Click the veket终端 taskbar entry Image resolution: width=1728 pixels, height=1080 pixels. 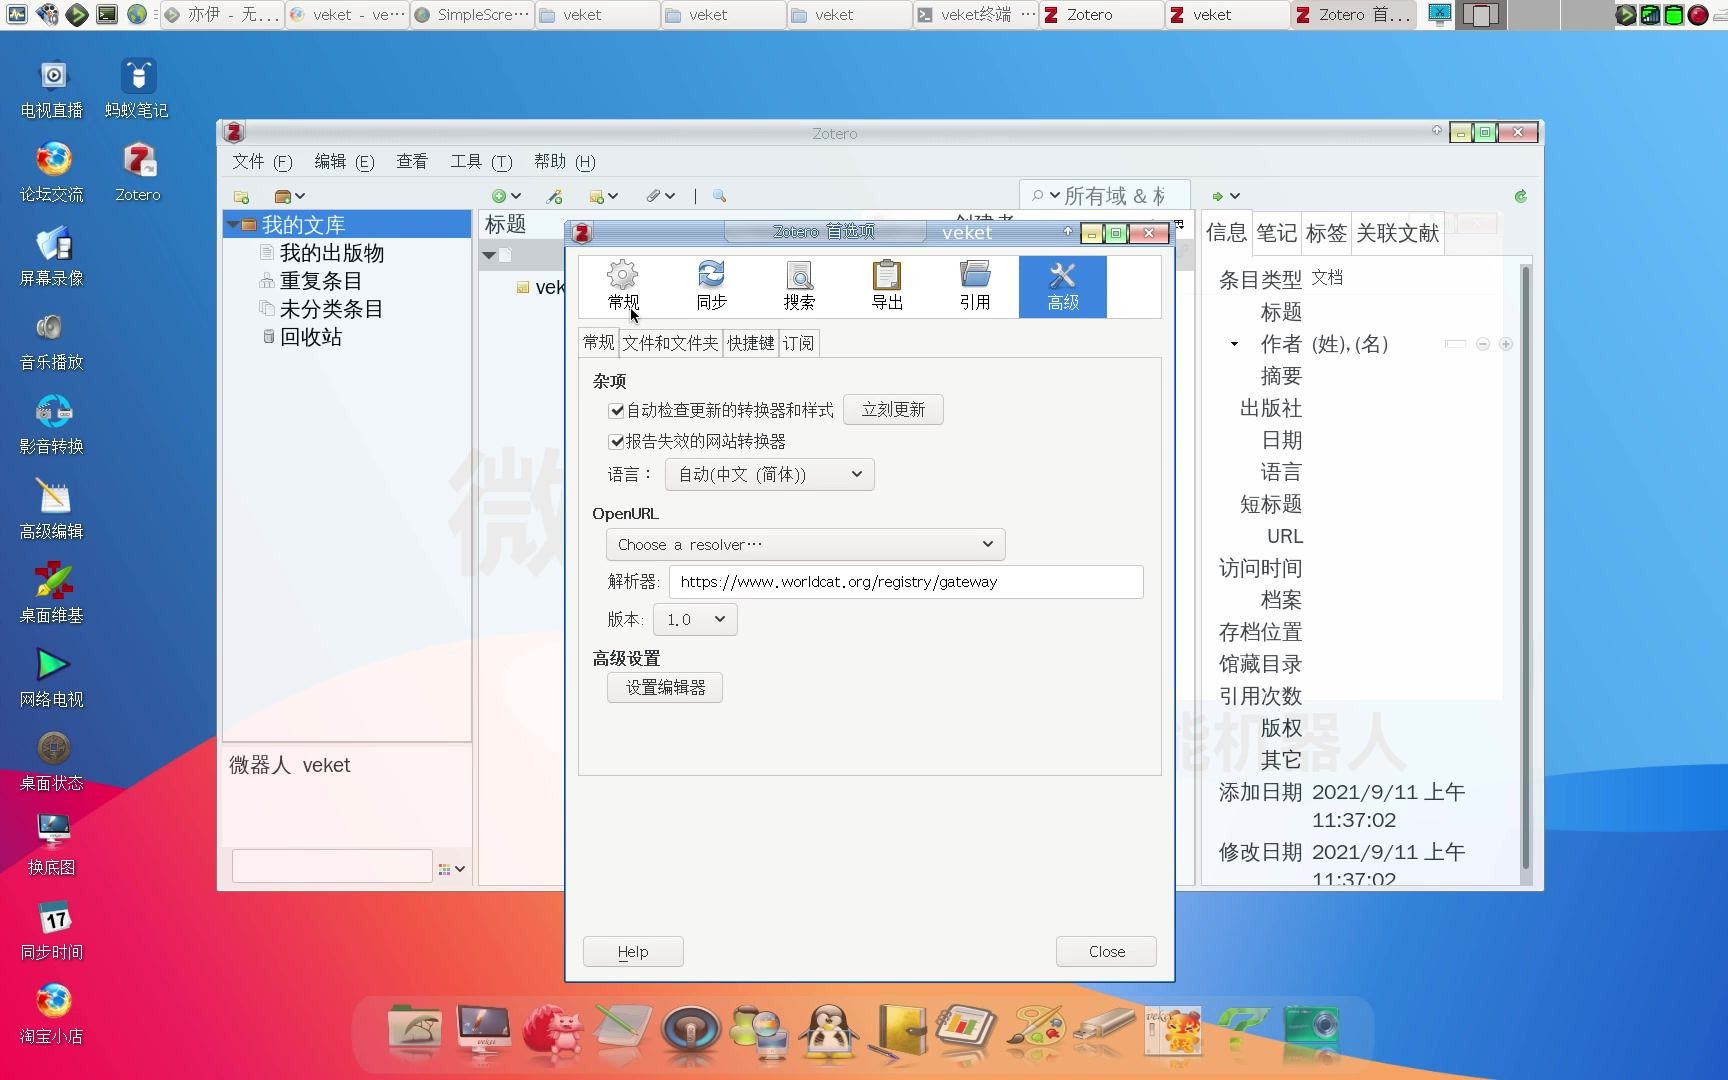pos(976,15)
